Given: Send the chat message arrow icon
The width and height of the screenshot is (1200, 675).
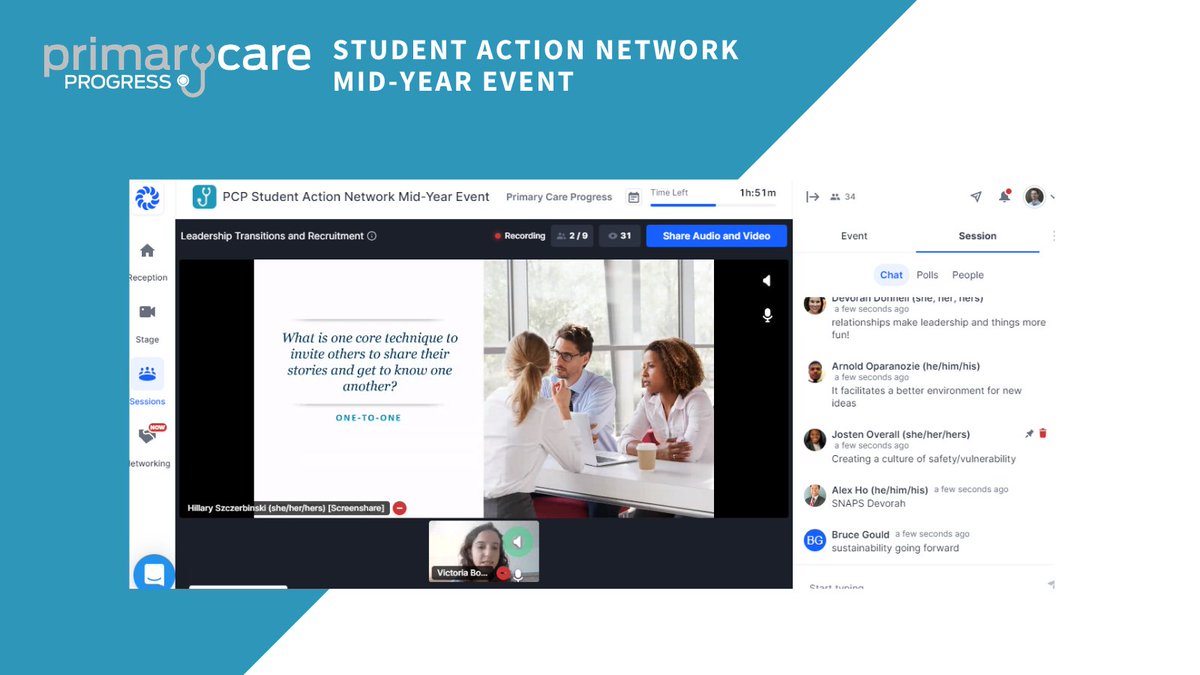Looking at the screenshot, I should point(1050,584).
